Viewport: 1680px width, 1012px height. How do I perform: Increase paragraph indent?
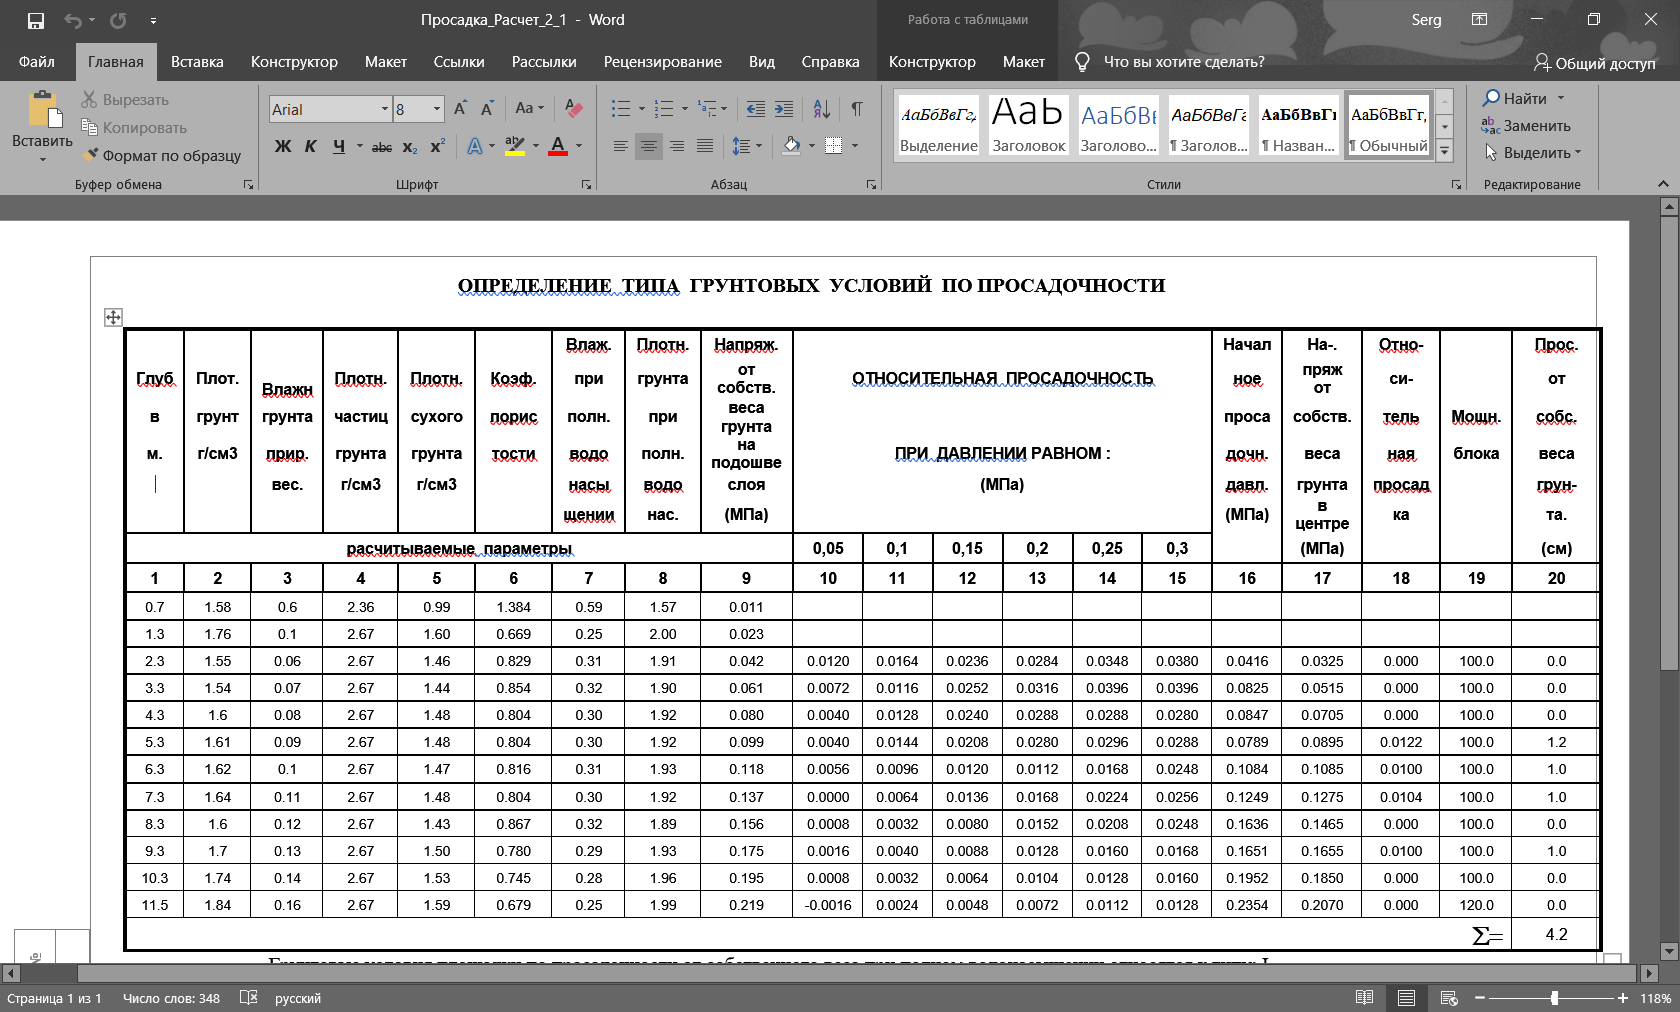[784, 109]
